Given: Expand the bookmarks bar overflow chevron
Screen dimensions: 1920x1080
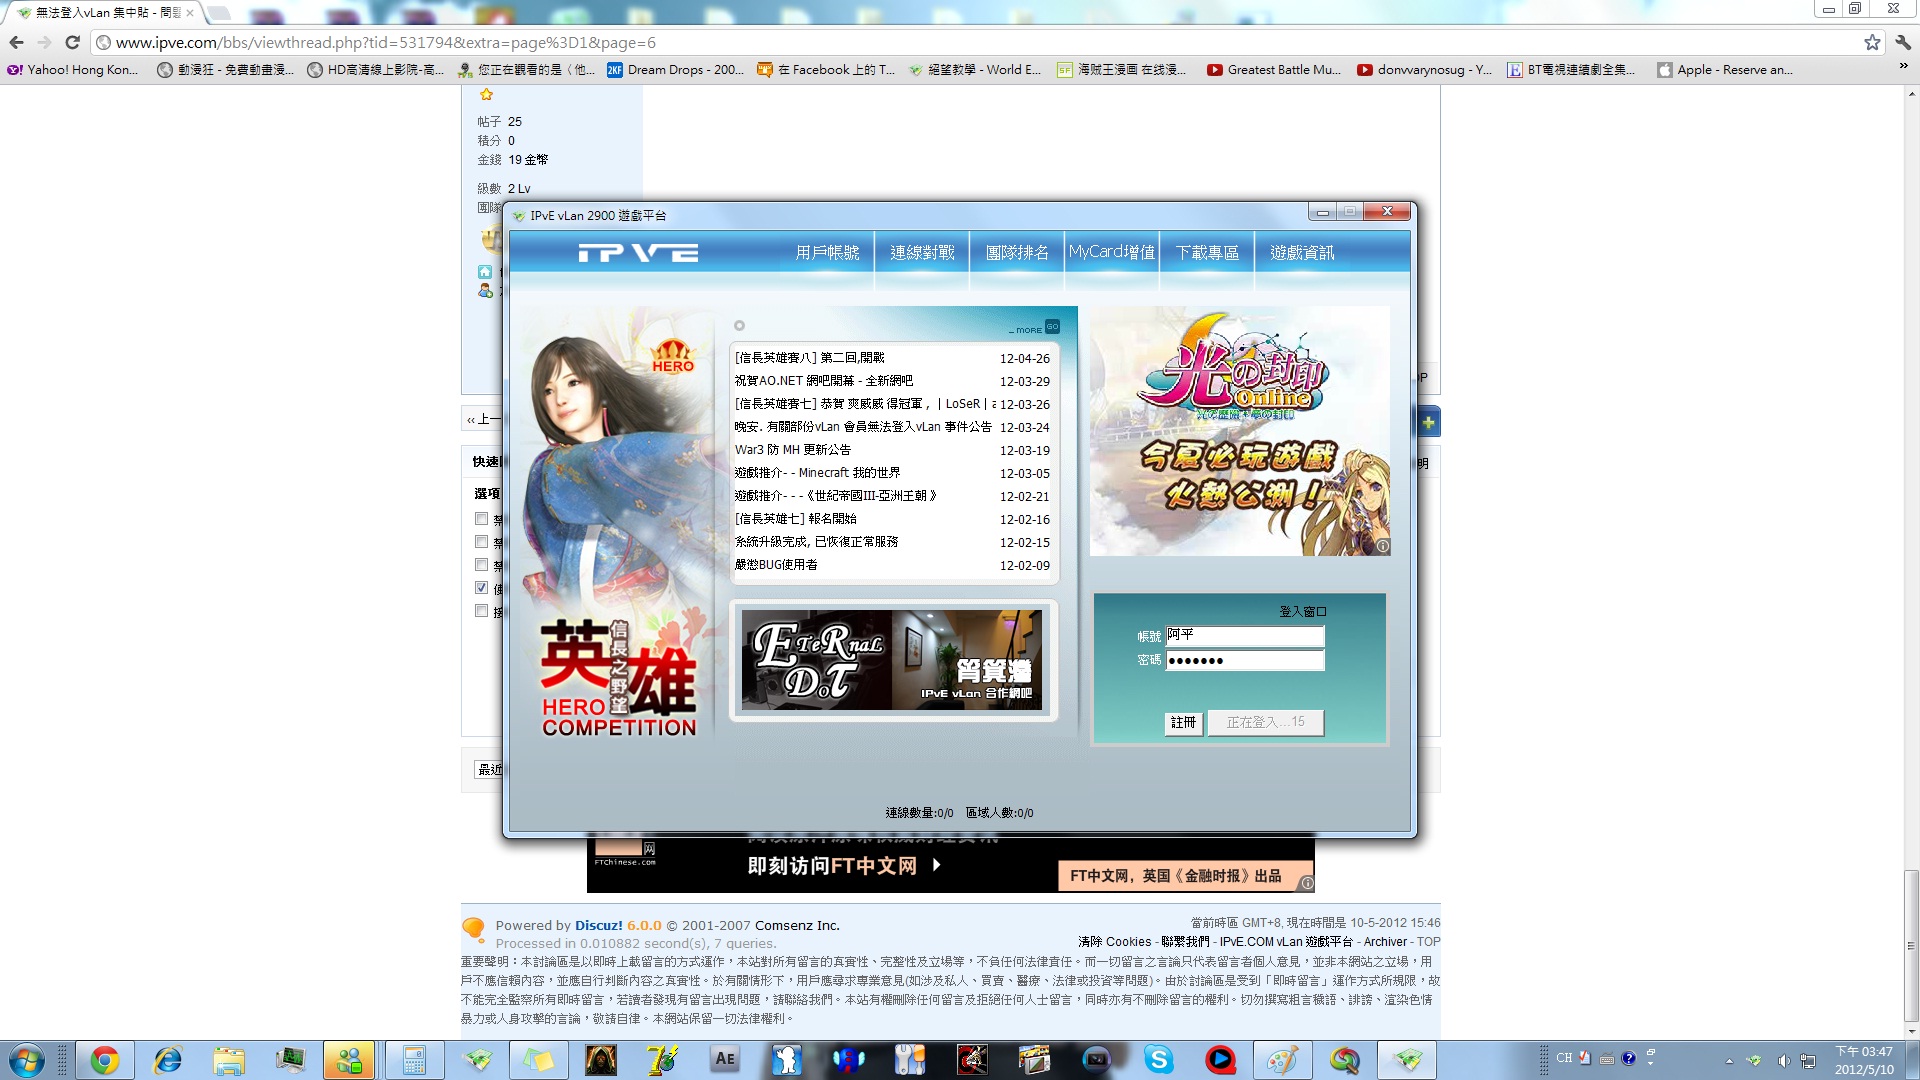Looking at the screenshot, I should click(1903, 67).
